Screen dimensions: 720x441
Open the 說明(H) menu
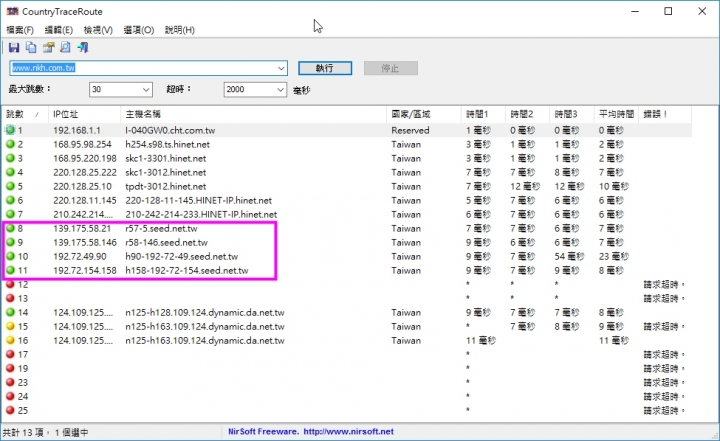[x=180, y=30]
